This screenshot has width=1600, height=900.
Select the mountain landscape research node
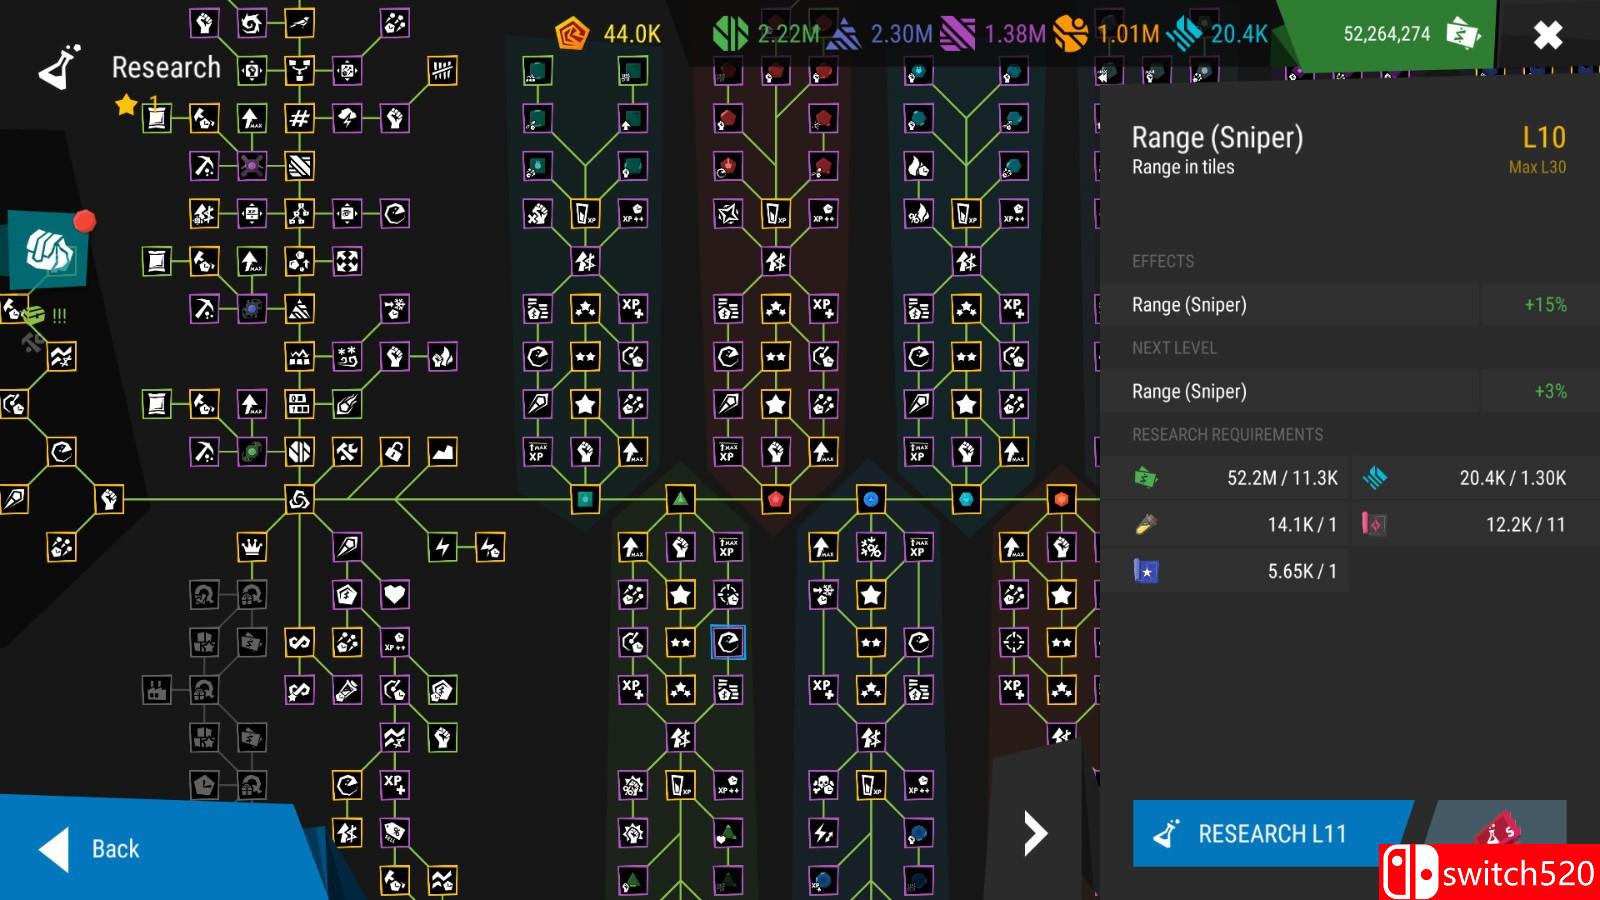[x=442, y=452]
